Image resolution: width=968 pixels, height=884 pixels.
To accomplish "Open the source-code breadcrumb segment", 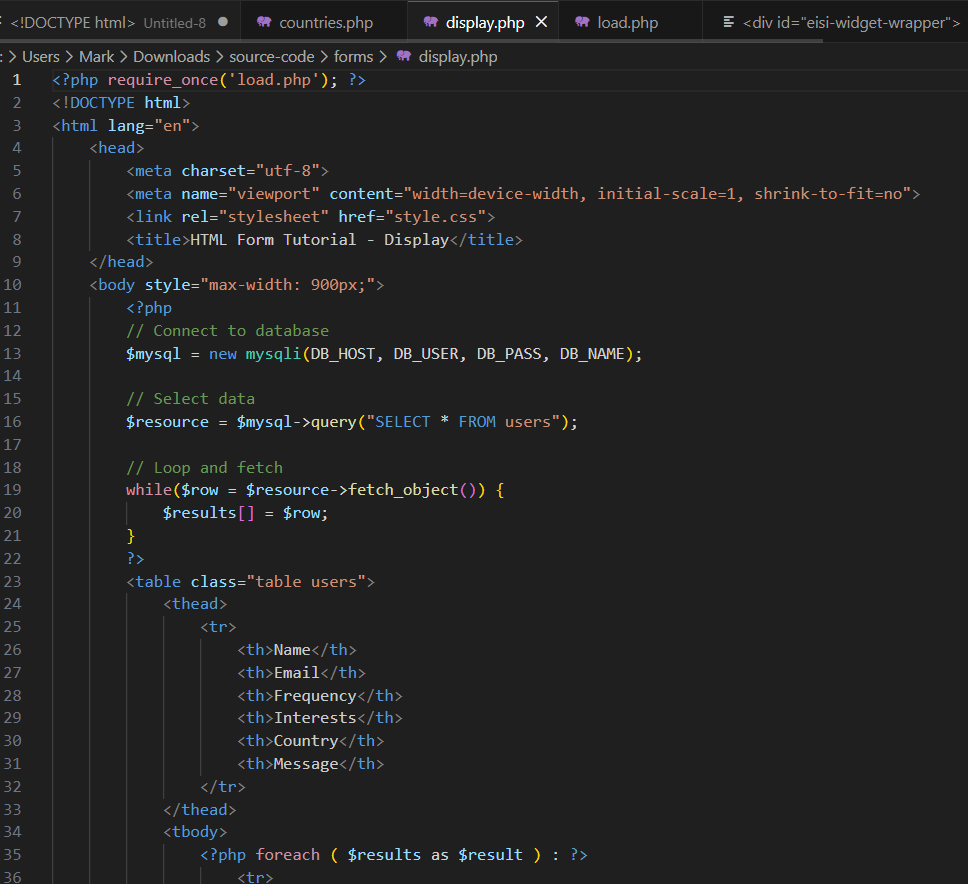I will coord(272,57).
